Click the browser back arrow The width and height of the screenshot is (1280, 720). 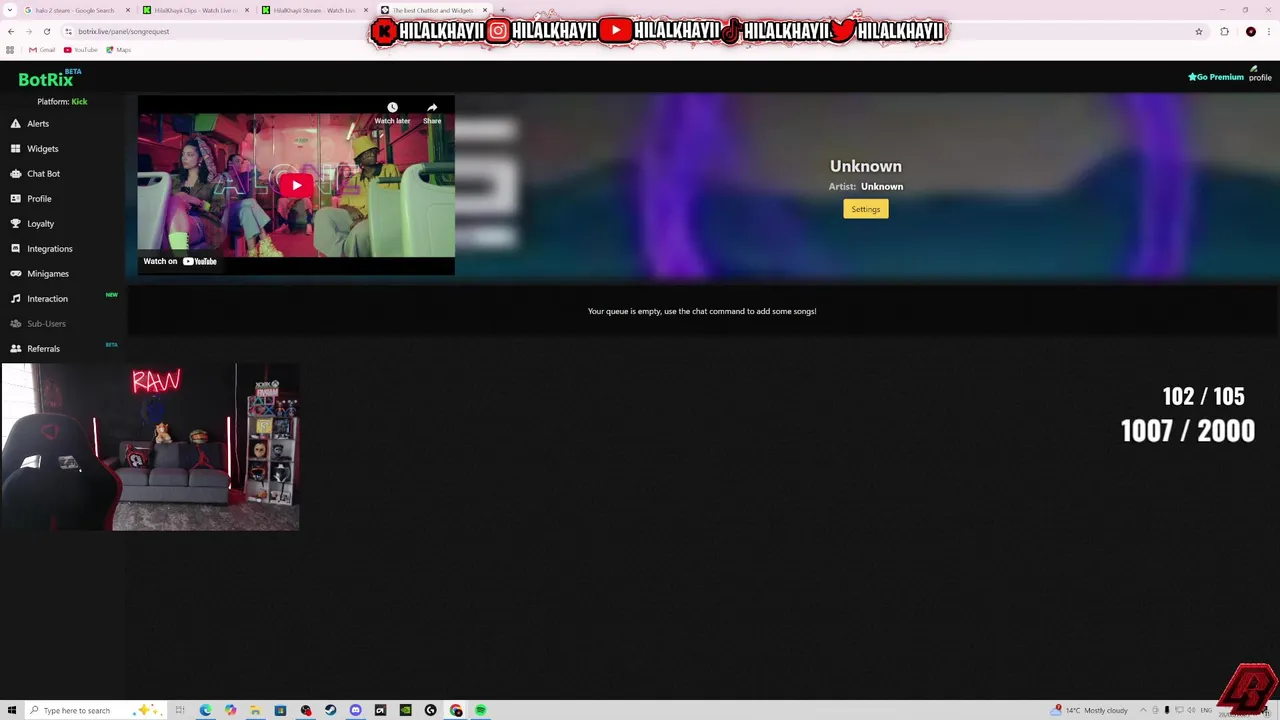pos(11,31)
